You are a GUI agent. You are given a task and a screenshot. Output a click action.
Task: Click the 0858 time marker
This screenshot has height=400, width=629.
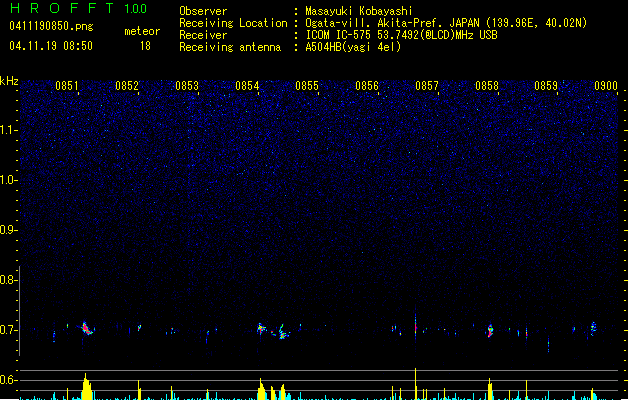487,86
